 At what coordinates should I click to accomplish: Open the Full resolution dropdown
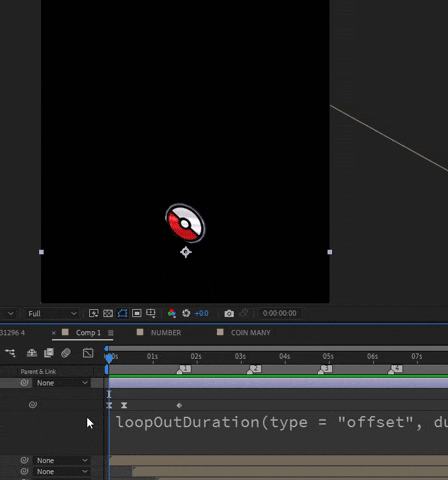tap(52, 314)
